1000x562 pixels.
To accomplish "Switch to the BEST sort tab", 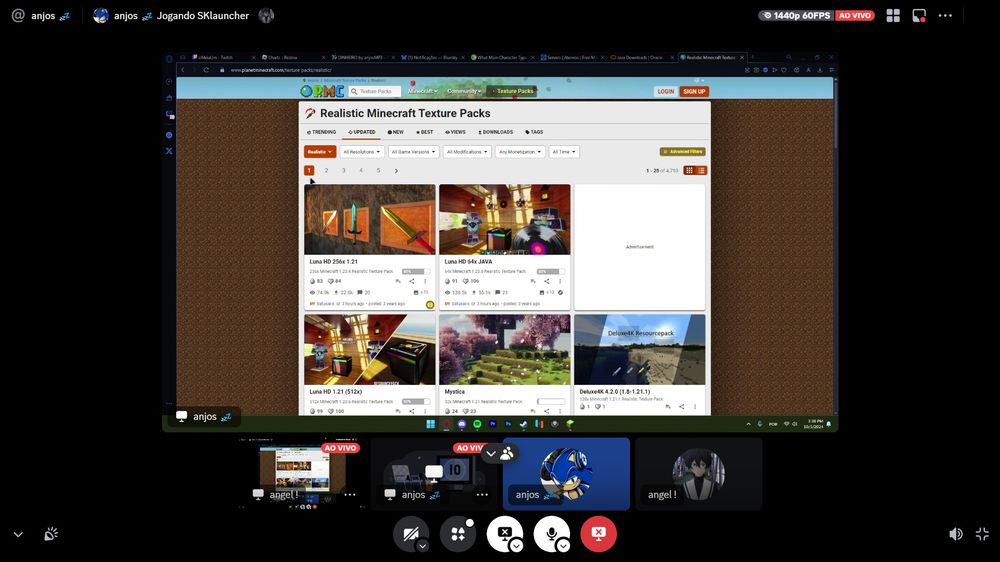I will pyautogui.click(x=425, y=132).
